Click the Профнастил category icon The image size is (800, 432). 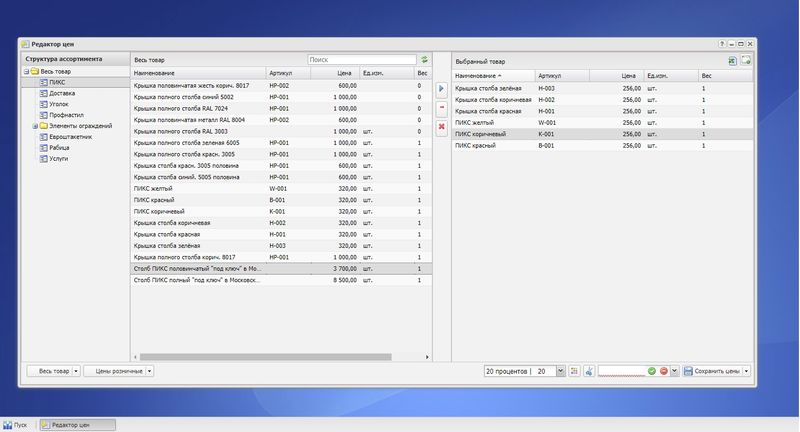[44, 115]
